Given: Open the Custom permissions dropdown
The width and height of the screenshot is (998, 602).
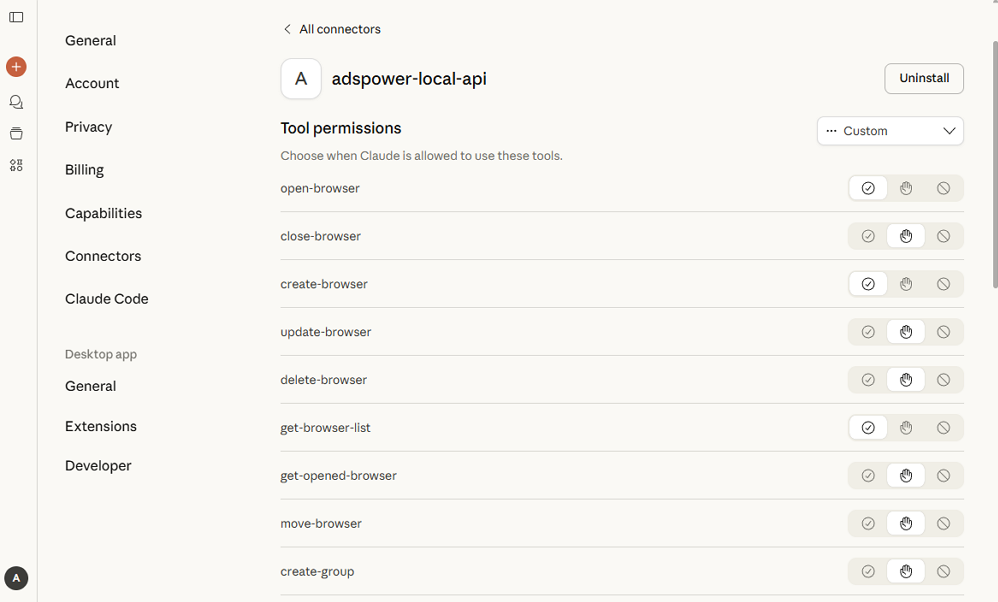Looking at the screenshot, I should 889,130.
